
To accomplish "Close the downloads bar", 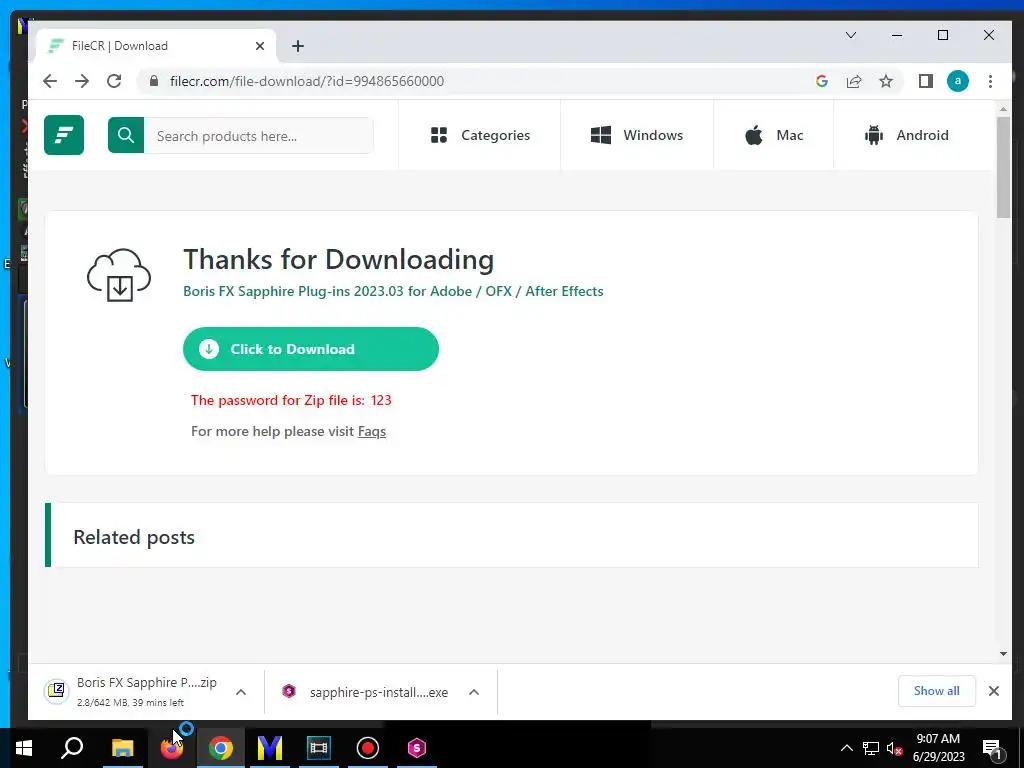I will (x=993, y=691).
